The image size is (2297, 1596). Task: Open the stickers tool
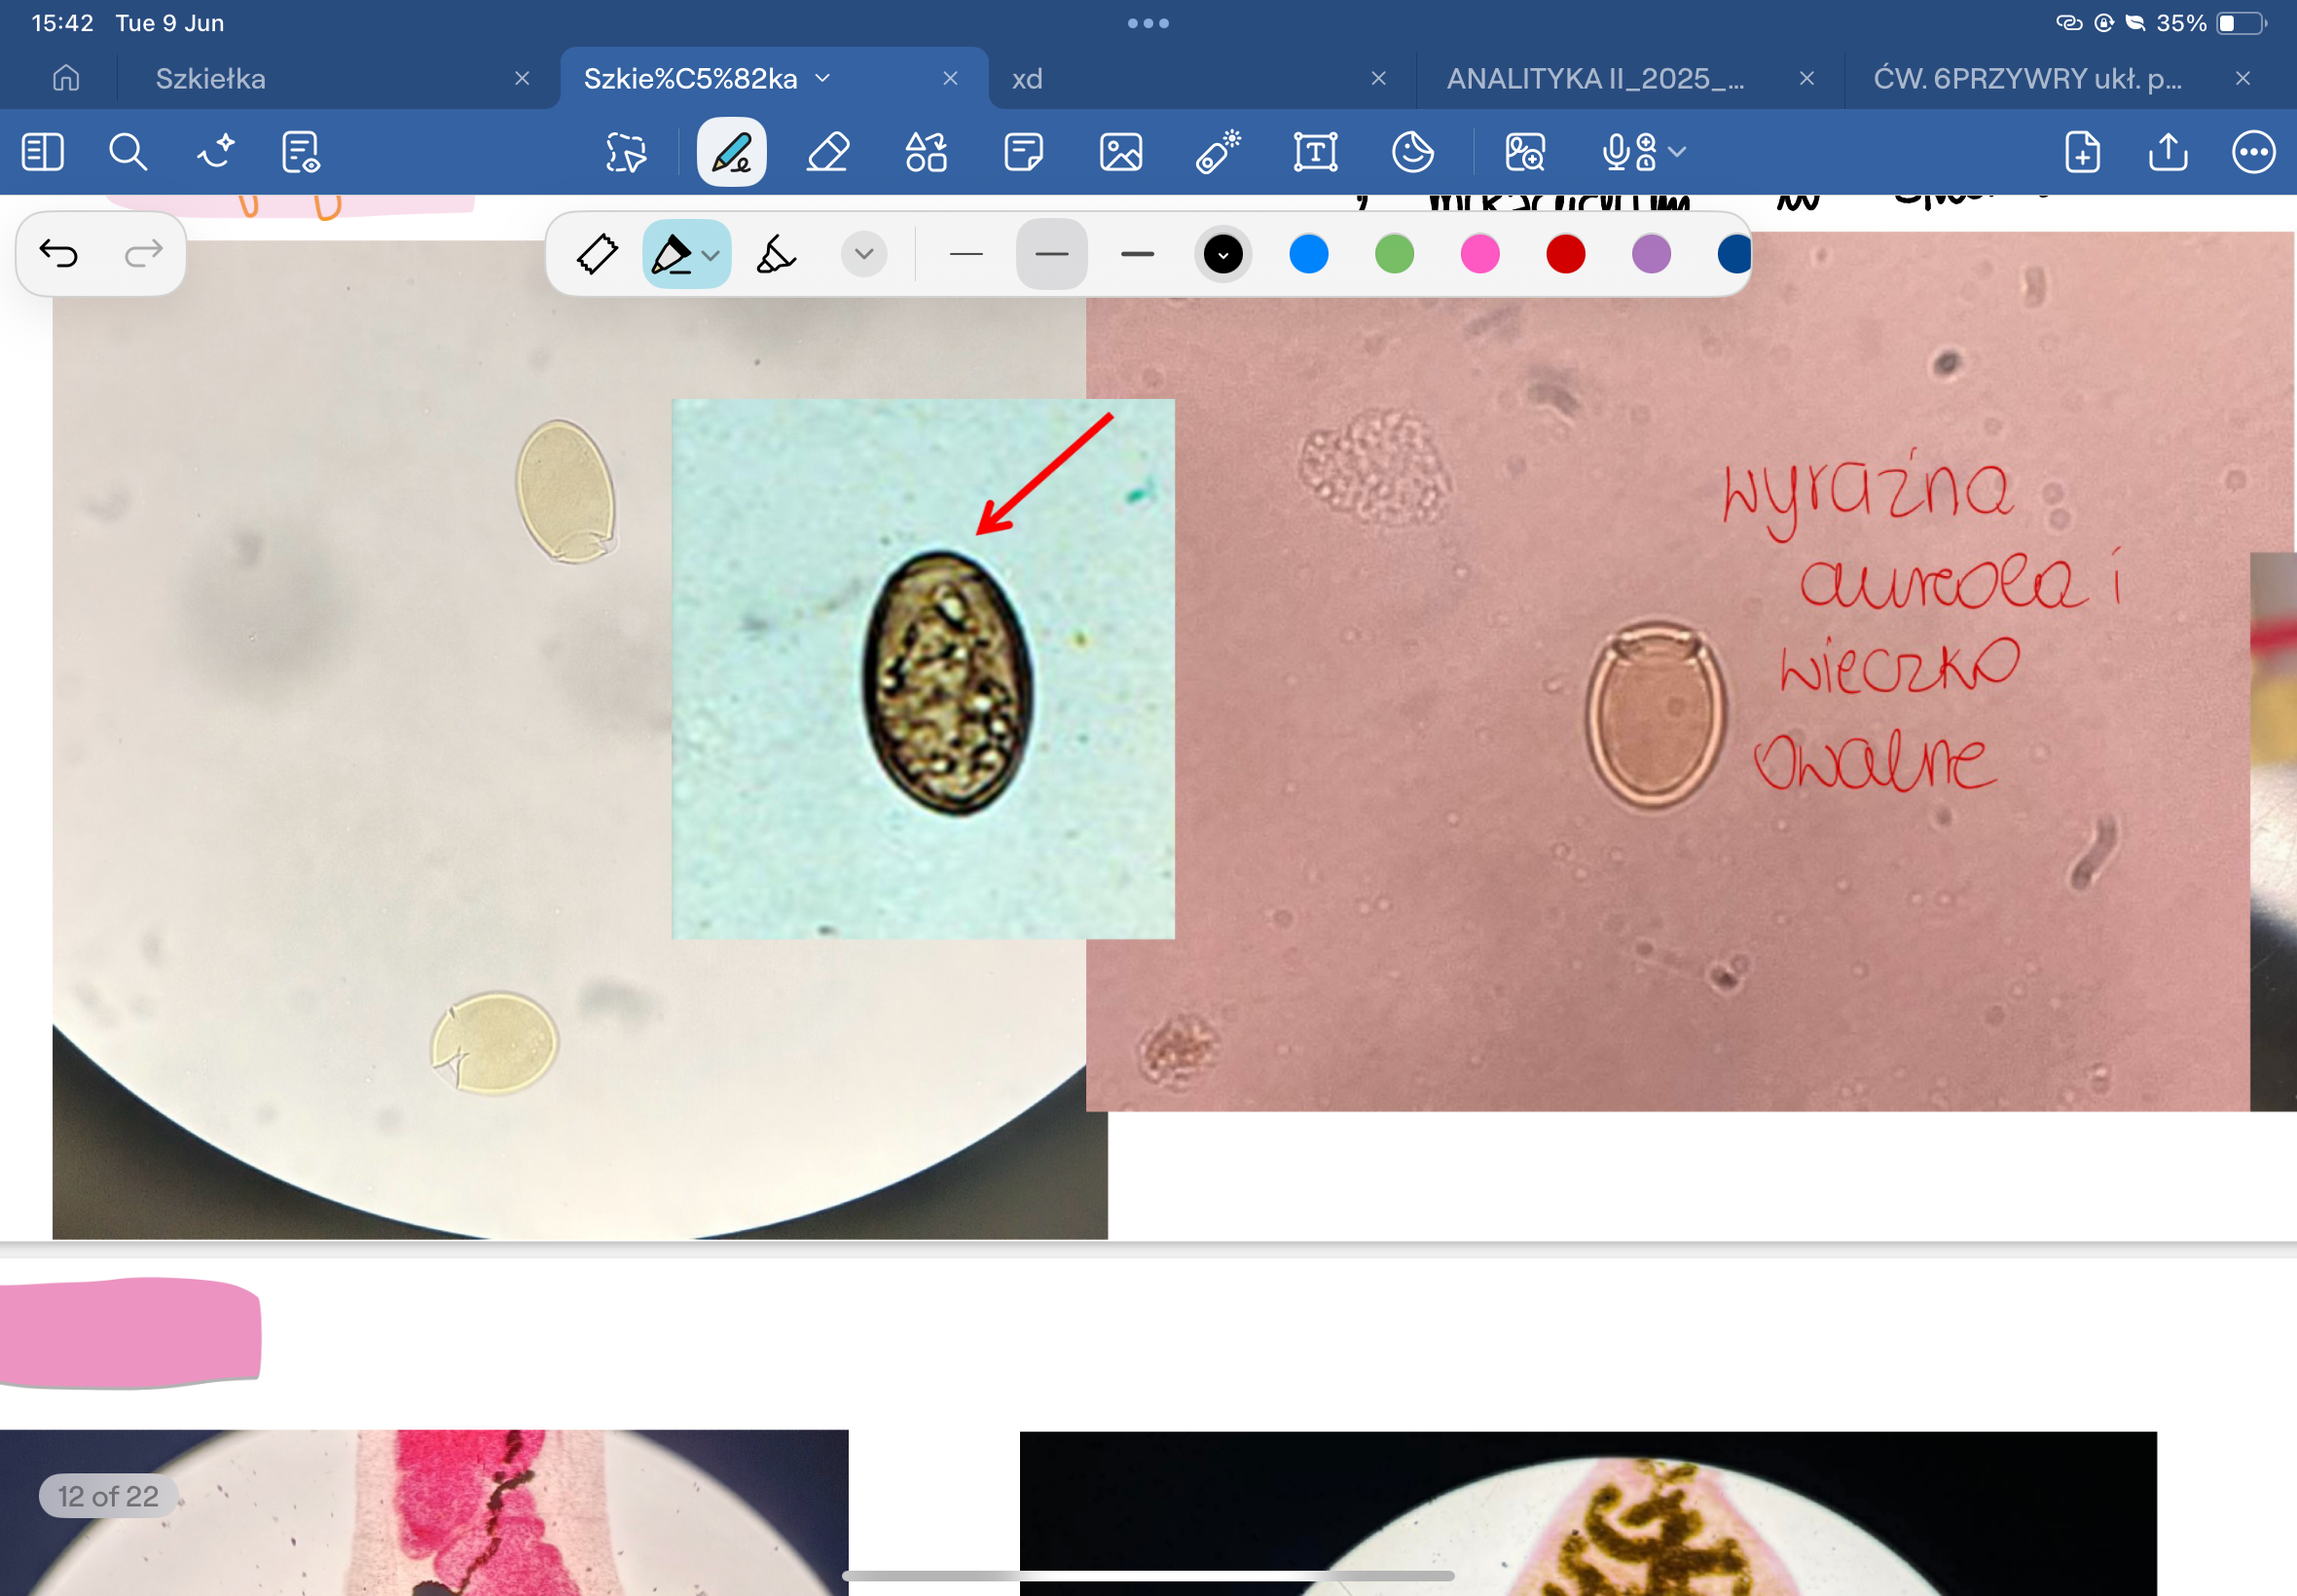click(x=1412, y=152)
